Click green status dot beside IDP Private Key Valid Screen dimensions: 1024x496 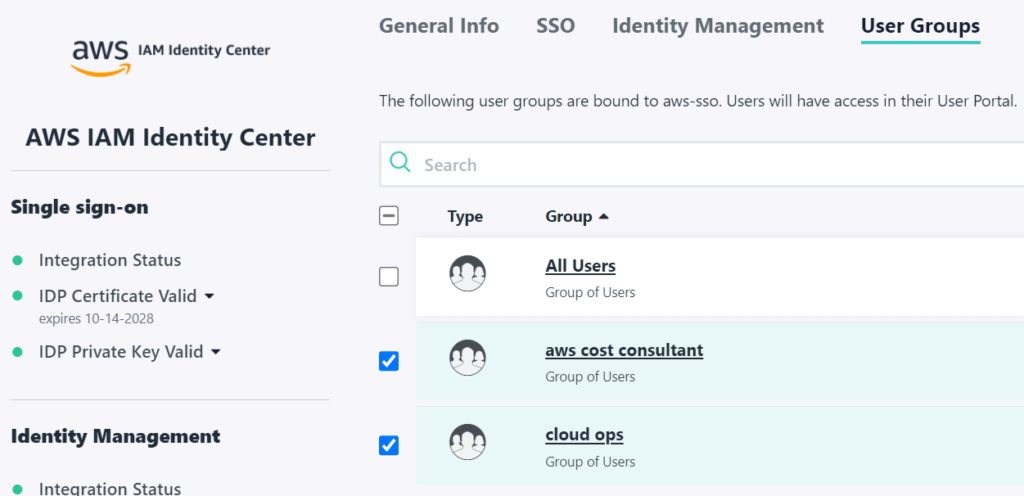(18, 352)
